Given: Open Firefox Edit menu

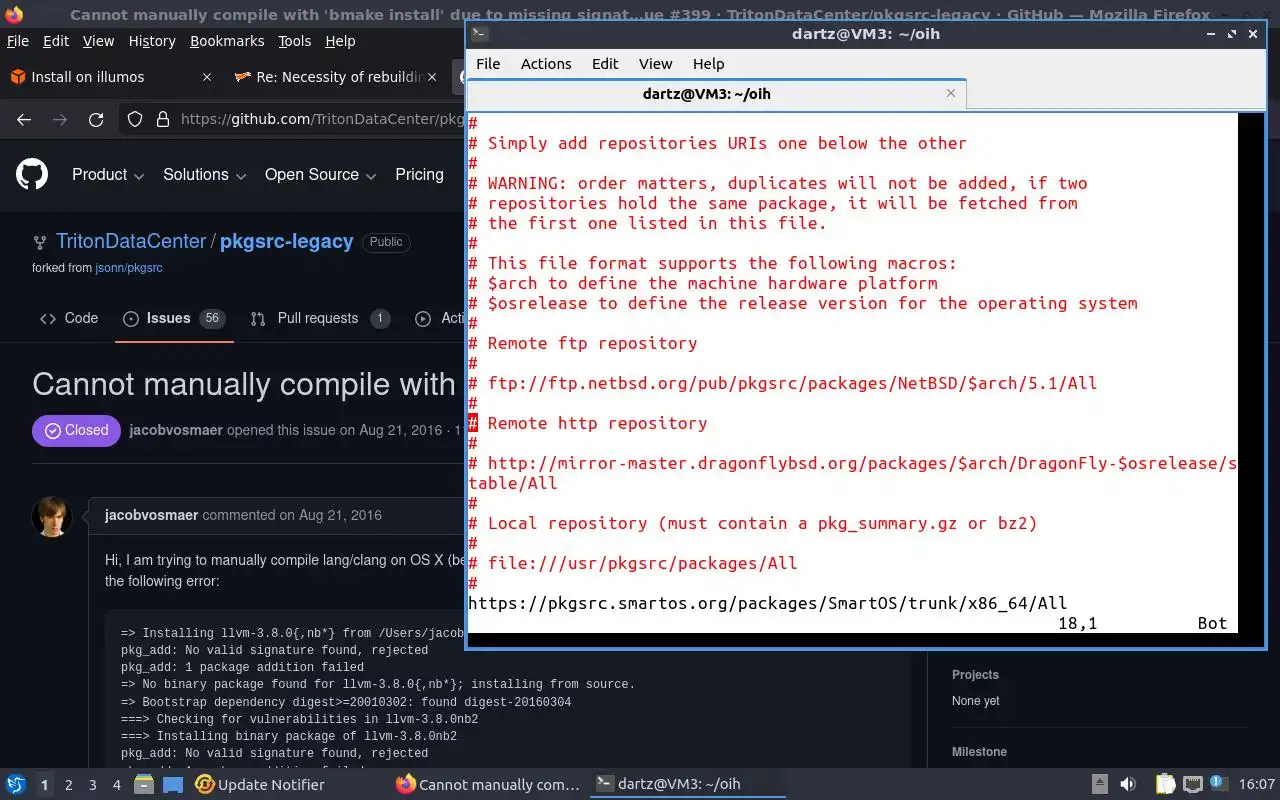Looking at the screenshot, I should [56, 41].
